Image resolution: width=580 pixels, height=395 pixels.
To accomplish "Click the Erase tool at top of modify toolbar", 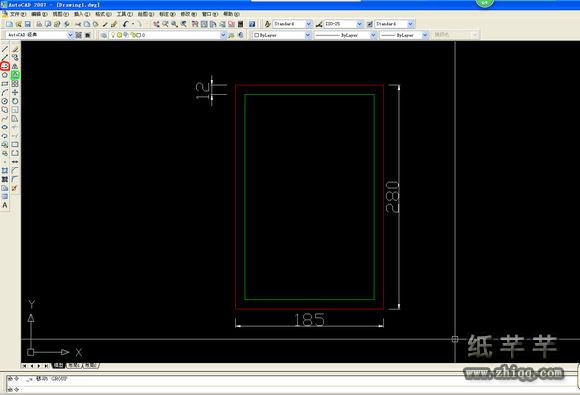I will pos(15,49).
